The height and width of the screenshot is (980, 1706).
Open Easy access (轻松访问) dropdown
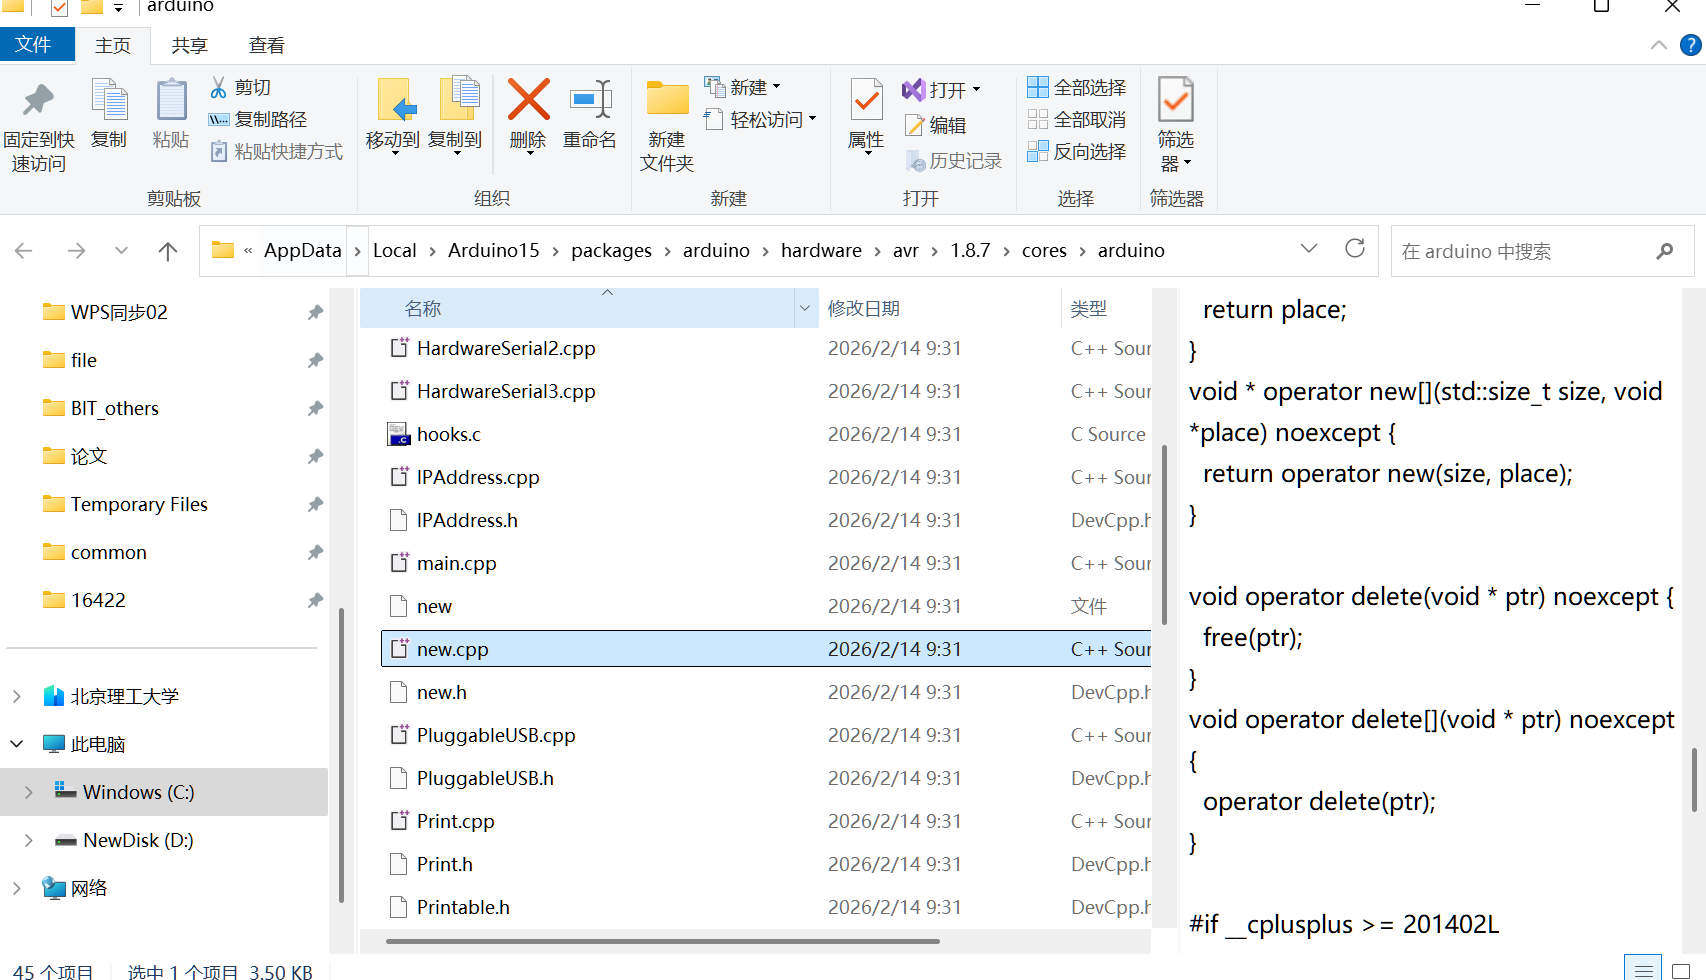coord(760,120)
